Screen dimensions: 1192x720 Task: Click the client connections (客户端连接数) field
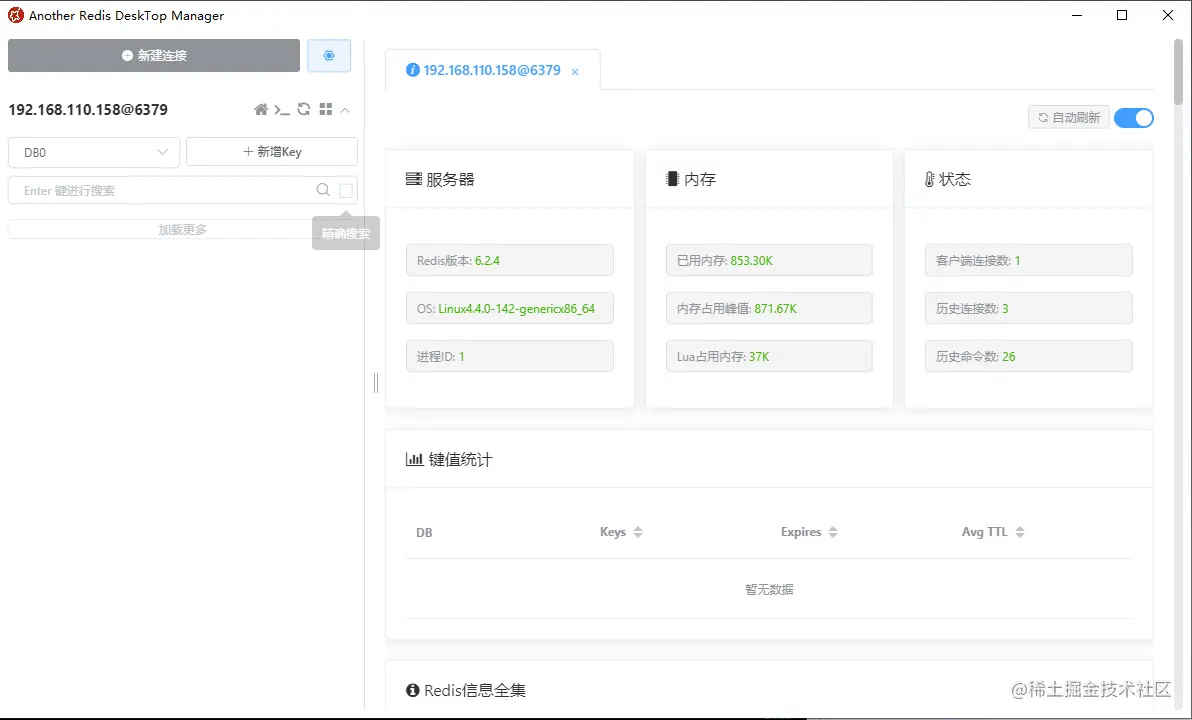pos(1029,260)
